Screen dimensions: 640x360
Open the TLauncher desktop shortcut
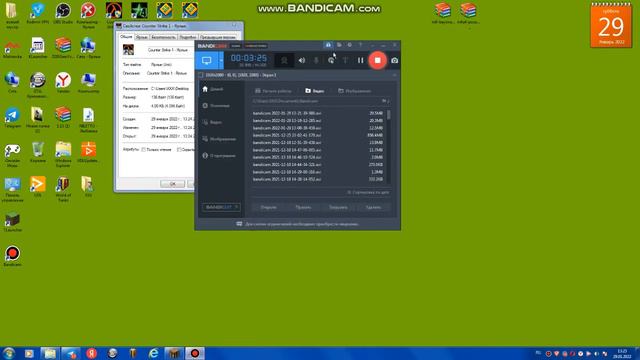[x=12, y=222]
